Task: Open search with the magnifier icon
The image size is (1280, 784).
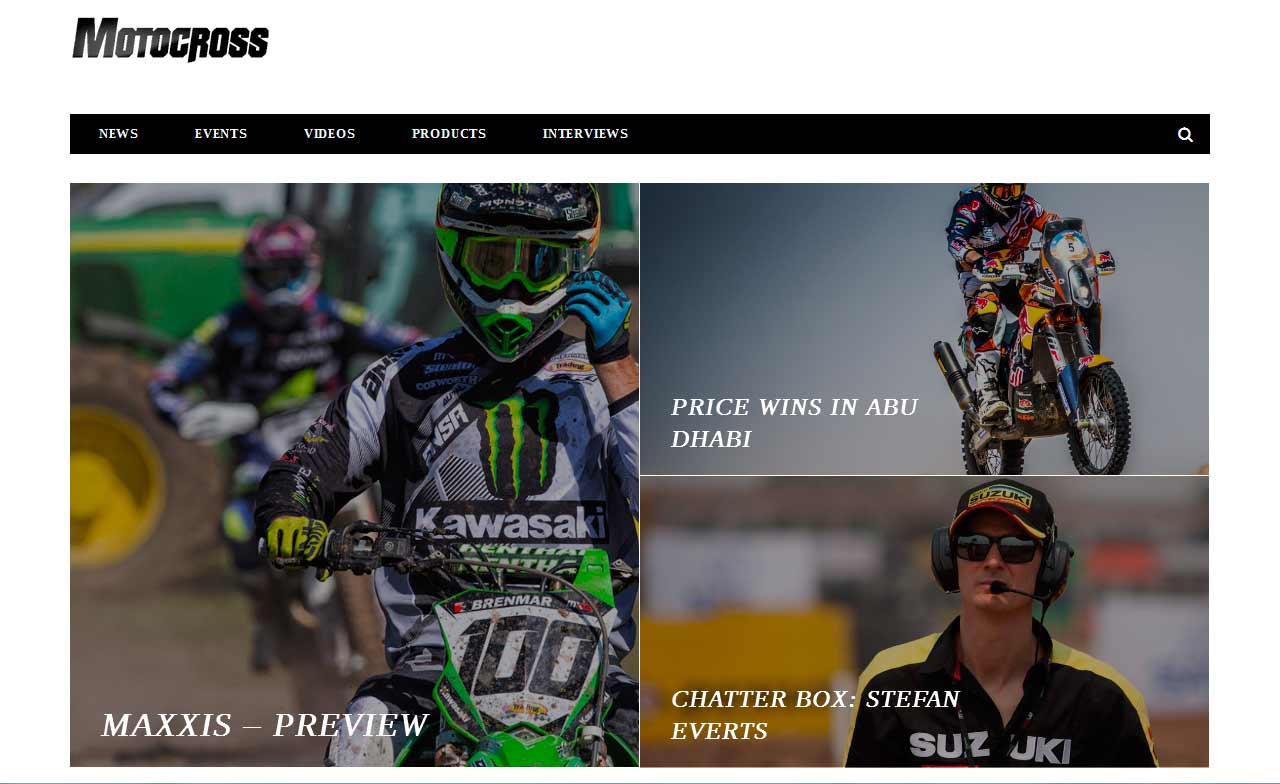Action: [1185, 134]
